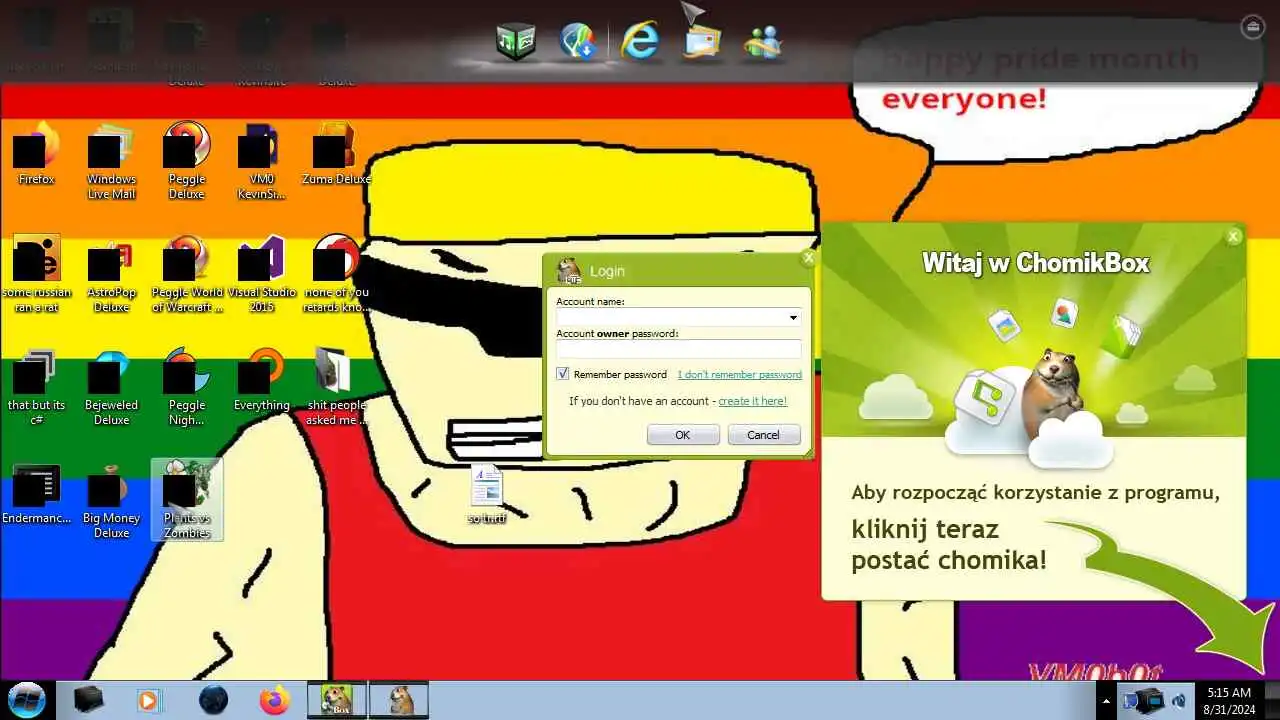Open 'none of you retards kno...' icon
1280x720 pixels.
(336, 273)
